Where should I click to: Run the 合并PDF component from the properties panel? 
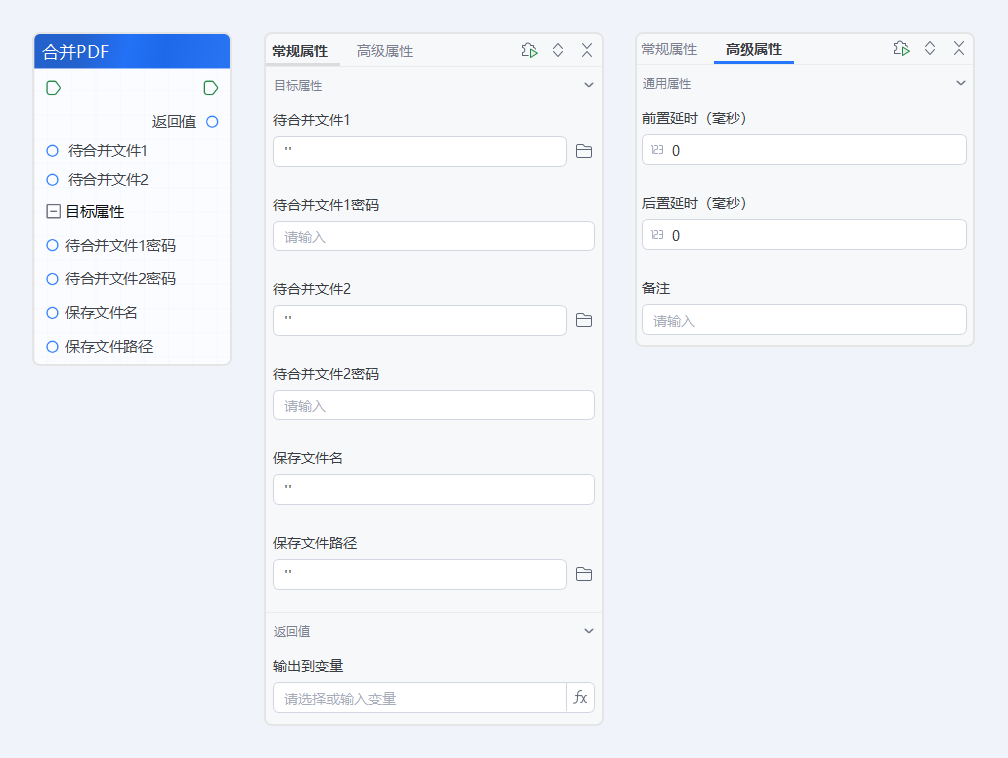point(529,49)
